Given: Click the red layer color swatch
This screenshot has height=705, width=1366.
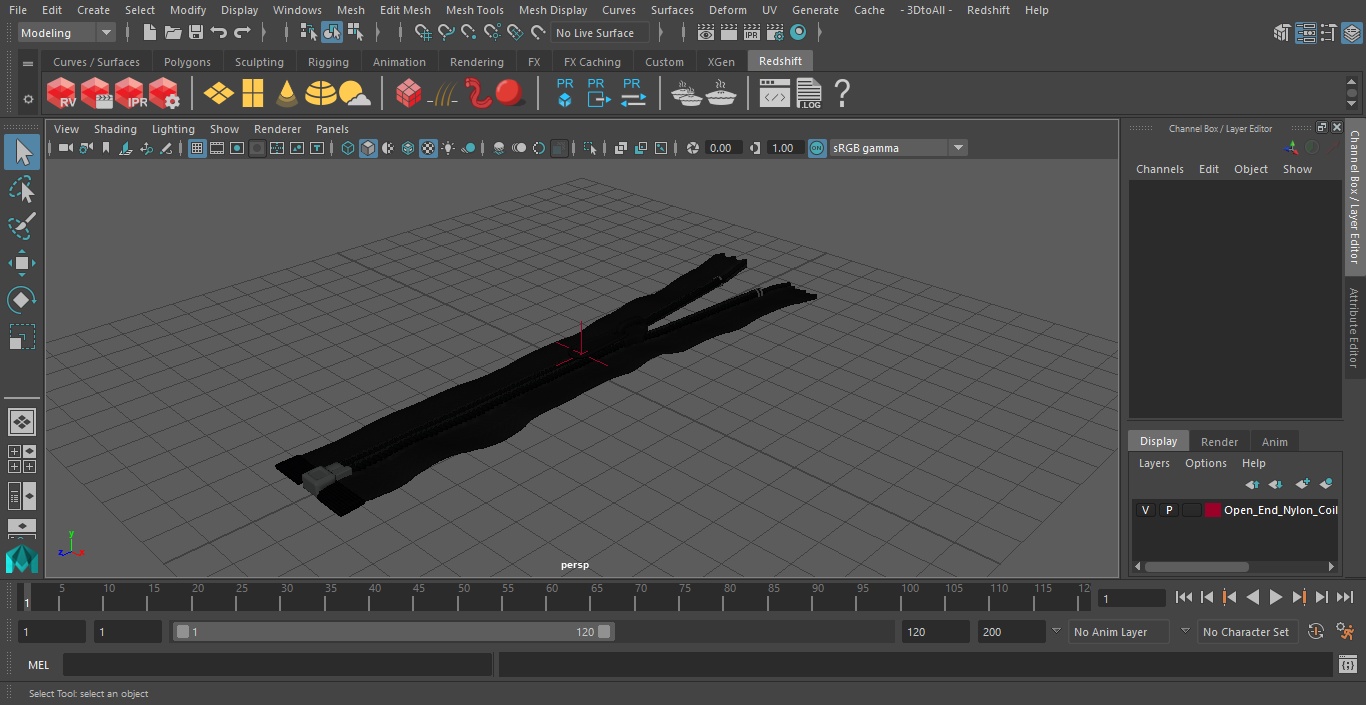Looking at the screenshot, I should (x=1213, y=510).
